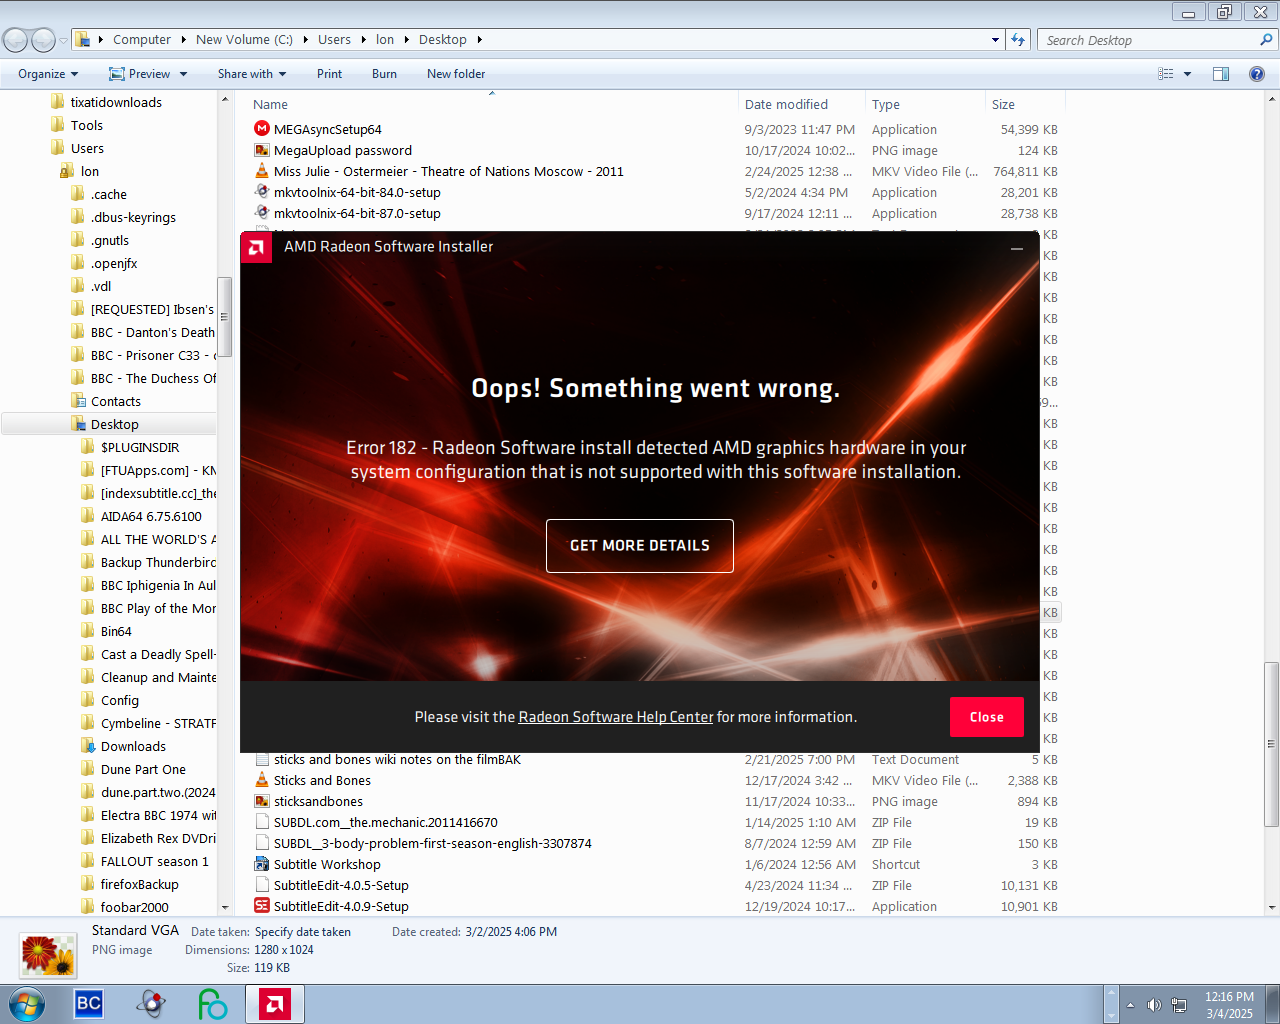The width and height of the screenshot is (1280, 1024).
Task: Click the navigation pane scrollbar thumb
Action: [x=225, y=317]
